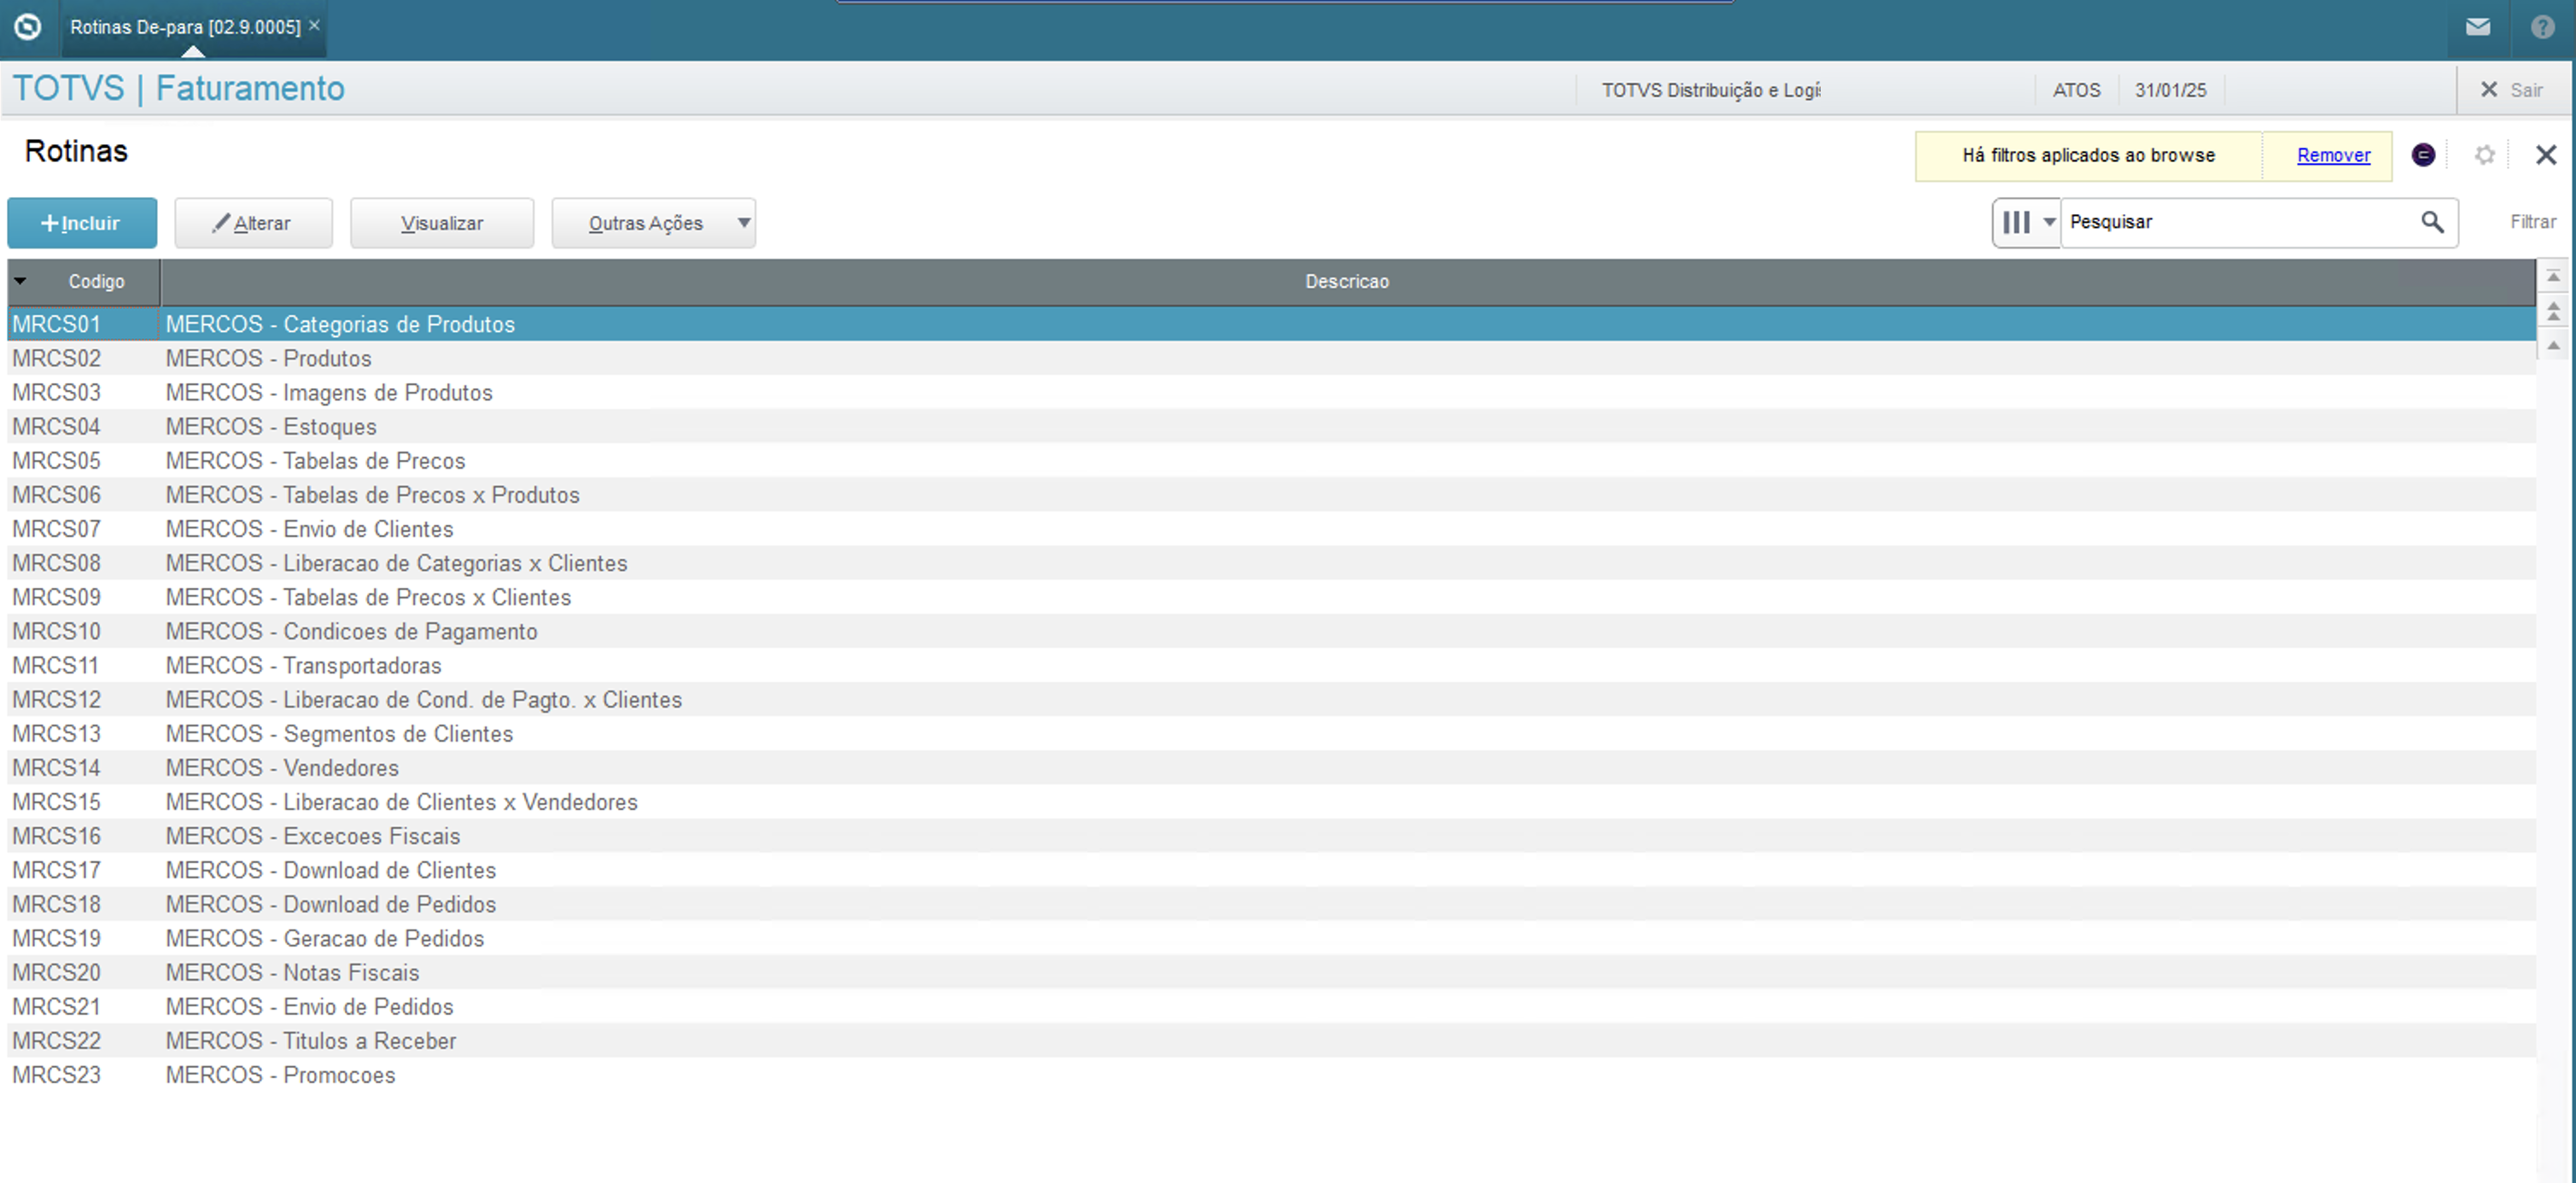Viewport: 2576px width, 1183px height.
Task: Click the ATOS user field
Action: point(2076,90)
